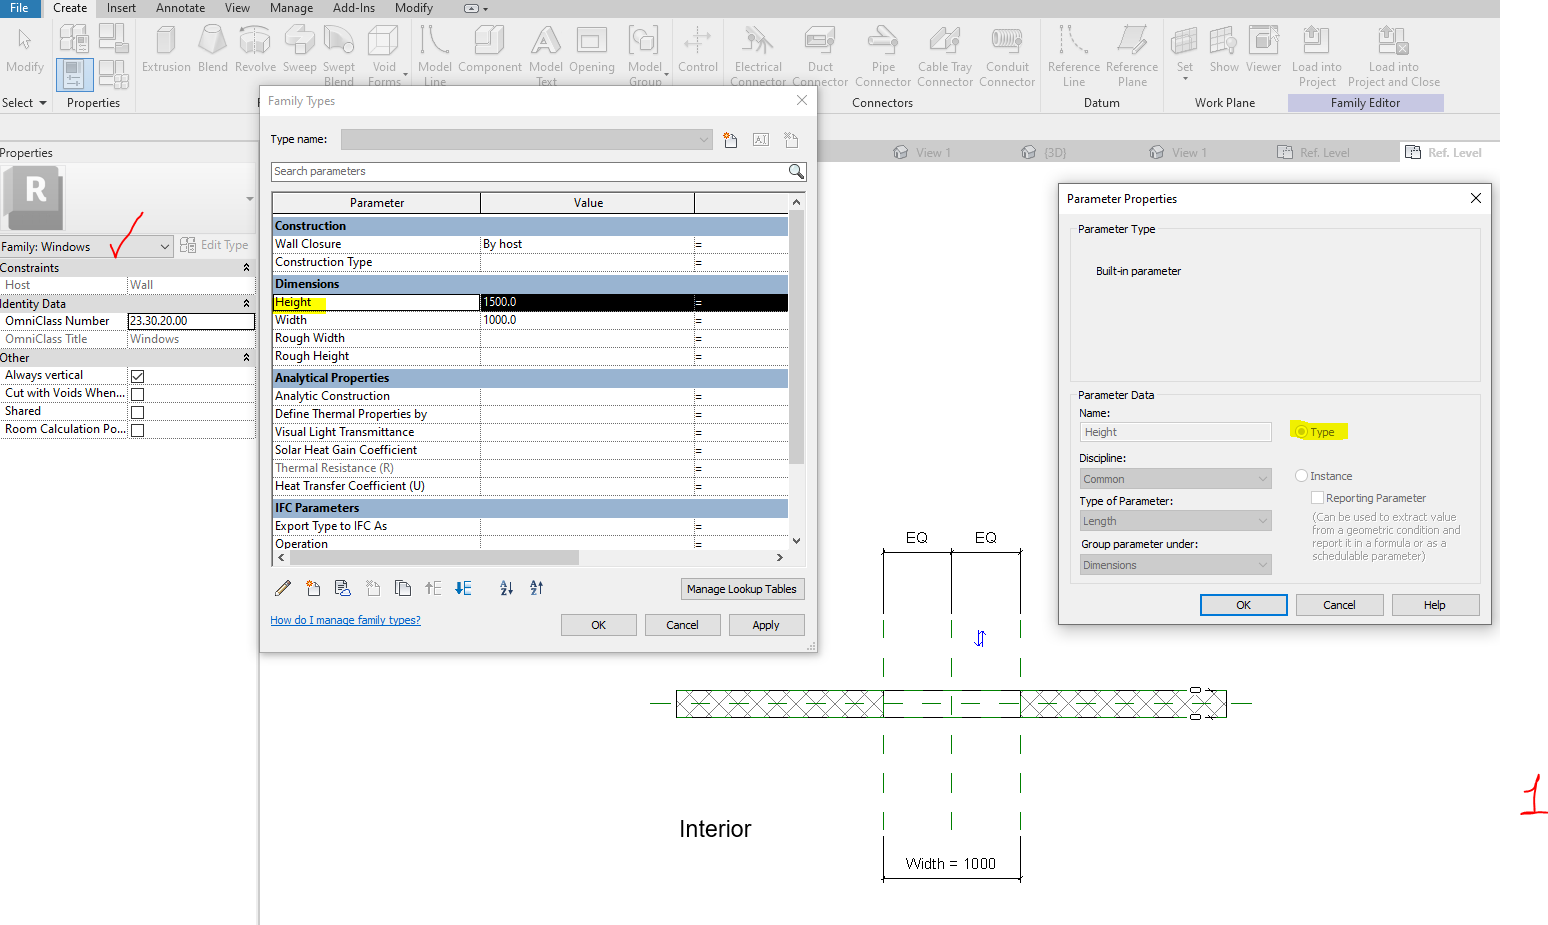Click the Manage Lookup Tables button

pos(742,589)
